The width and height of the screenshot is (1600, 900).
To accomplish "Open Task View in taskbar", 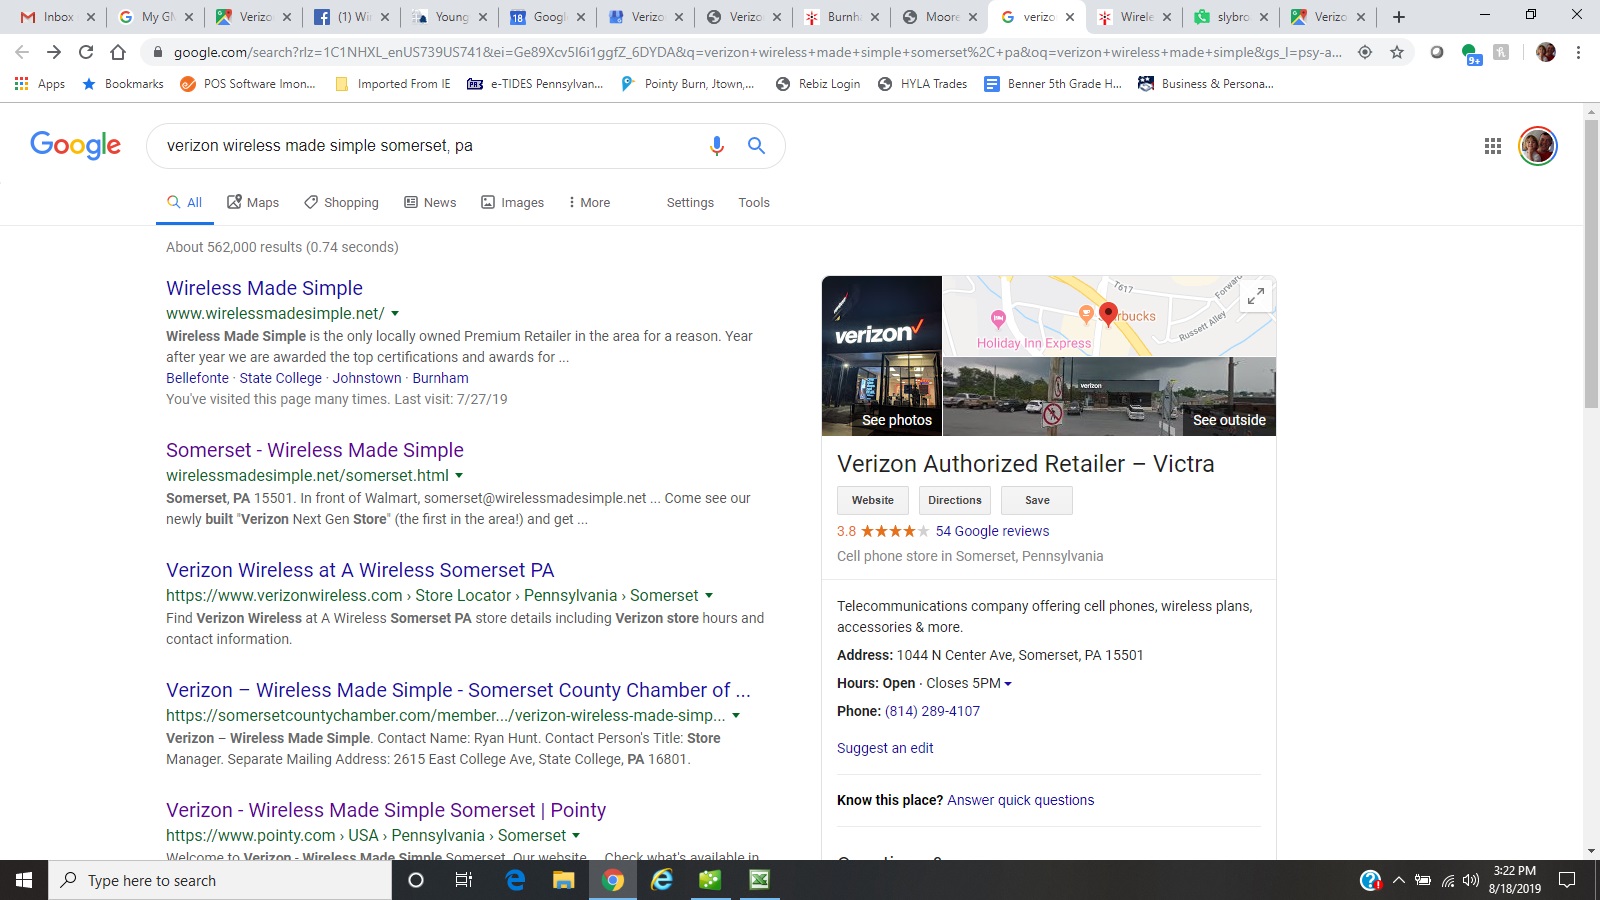I will point(464,880).
